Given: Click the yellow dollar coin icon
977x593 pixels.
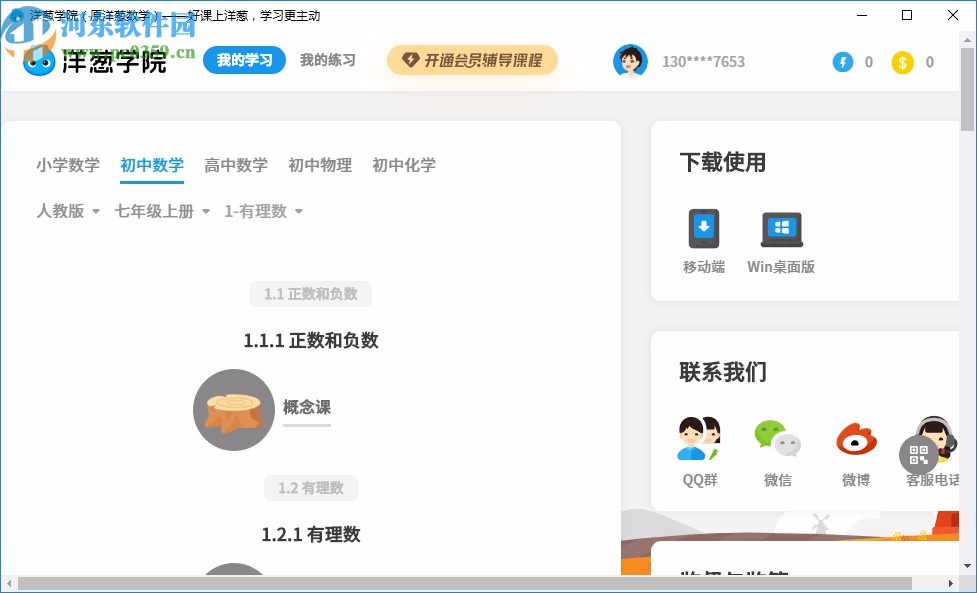Looking at the screenshot, I should pyautogui.click(x=902, y=61).
